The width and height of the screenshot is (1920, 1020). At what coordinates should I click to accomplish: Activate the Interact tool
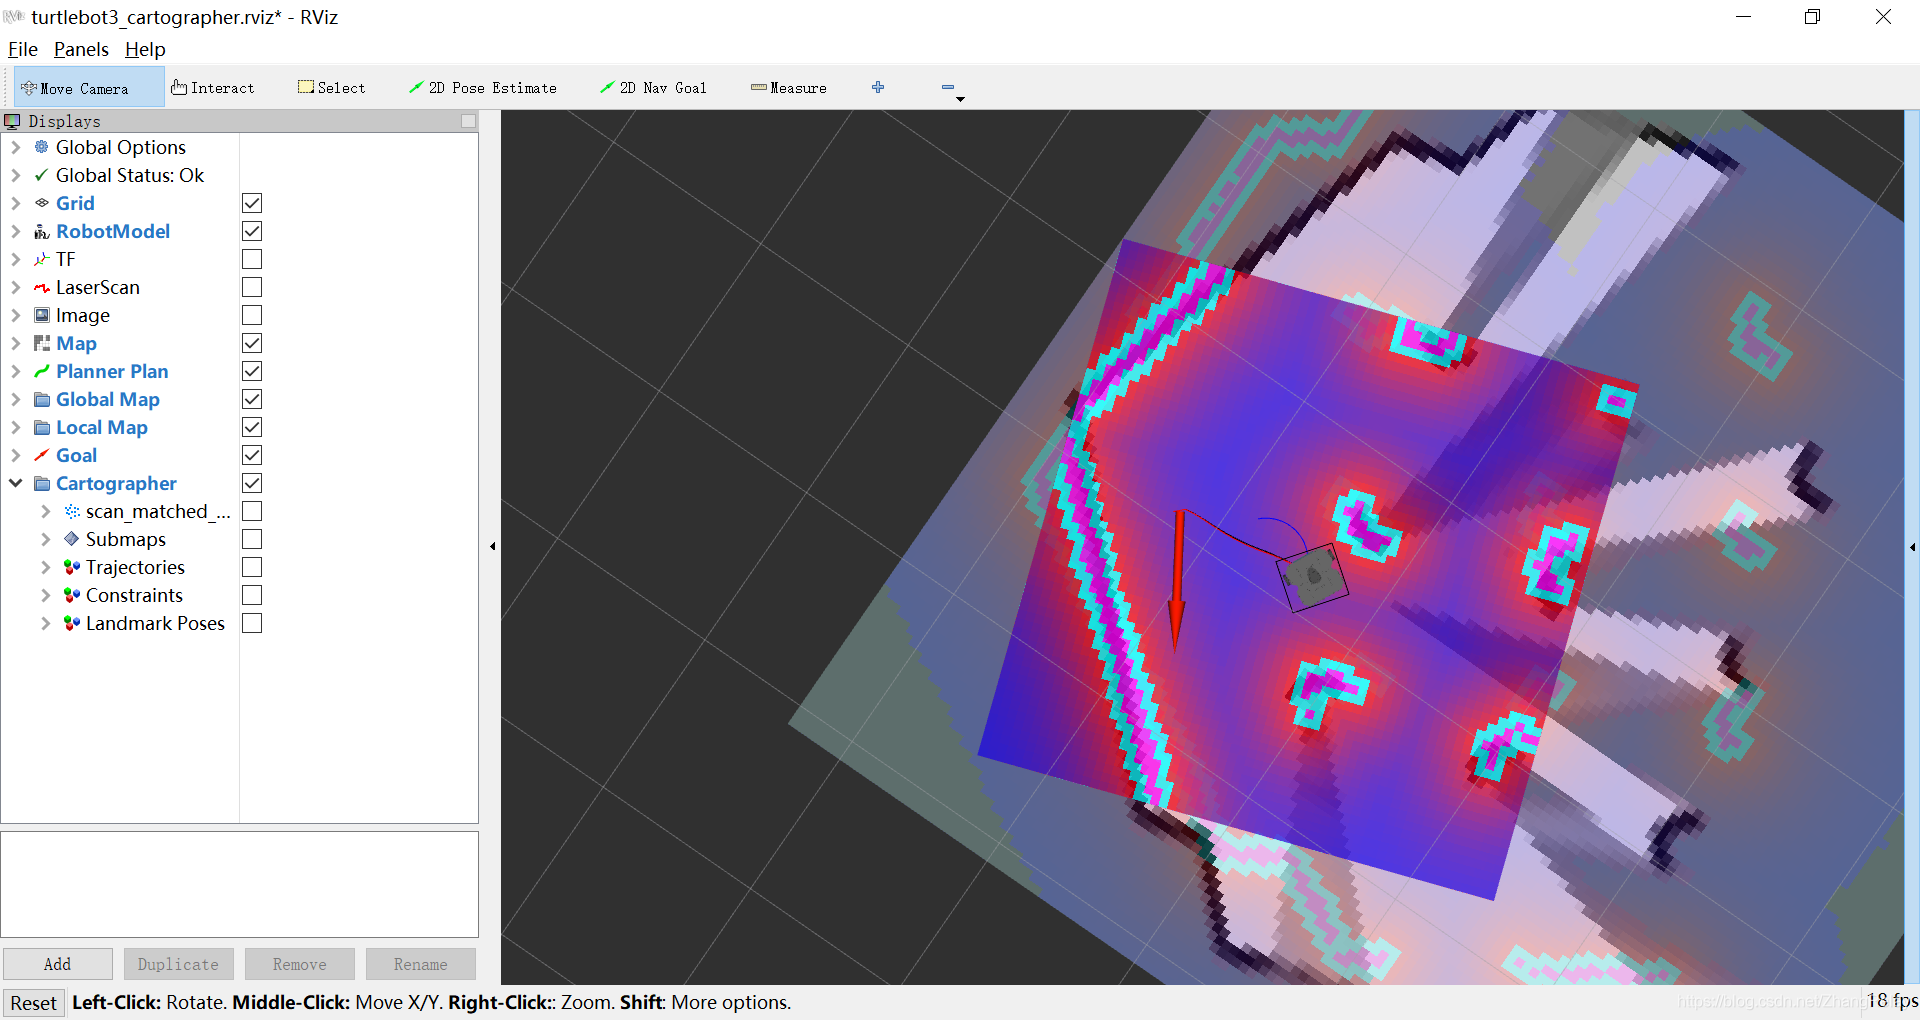coord(212,88)
